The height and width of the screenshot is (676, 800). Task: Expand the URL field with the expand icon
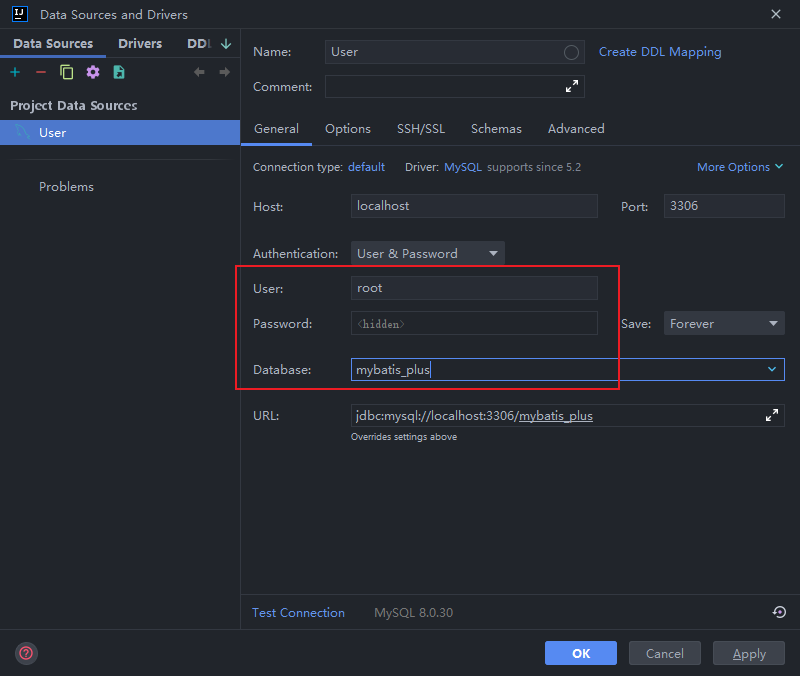[772, 415]
